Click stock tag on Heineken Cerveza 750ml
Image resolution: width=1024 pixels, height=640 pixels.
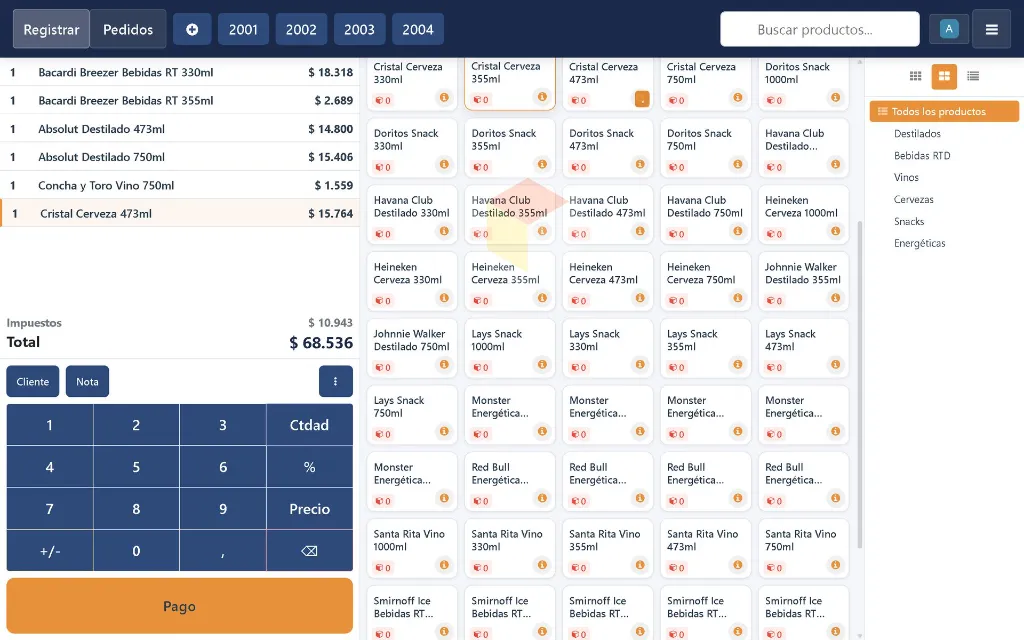[x=677, y=301]
